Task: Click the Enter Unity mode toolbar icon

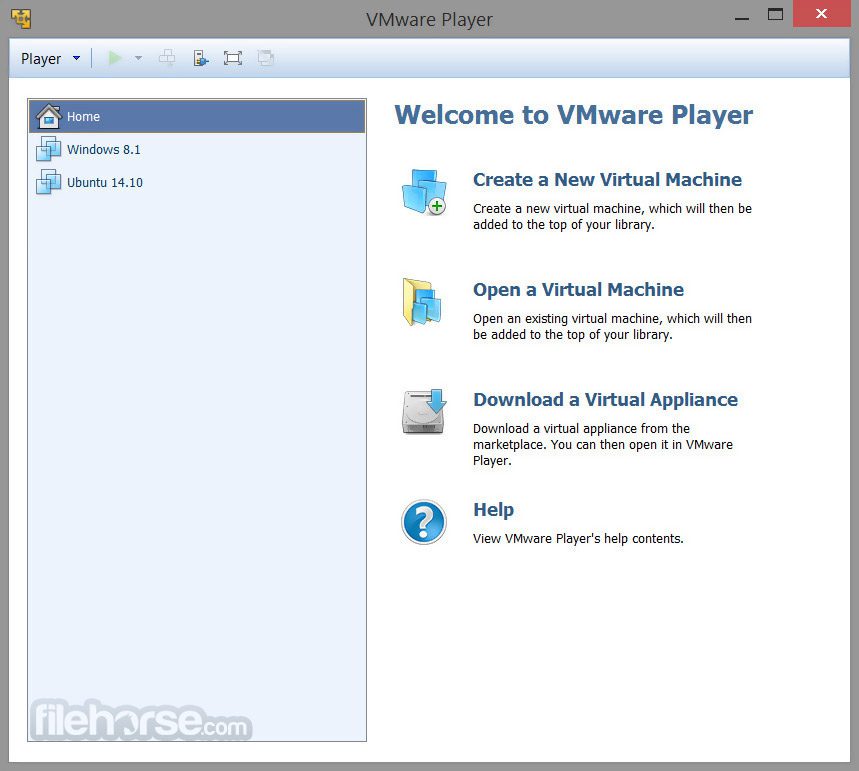Action: click(x=266, y=57)
